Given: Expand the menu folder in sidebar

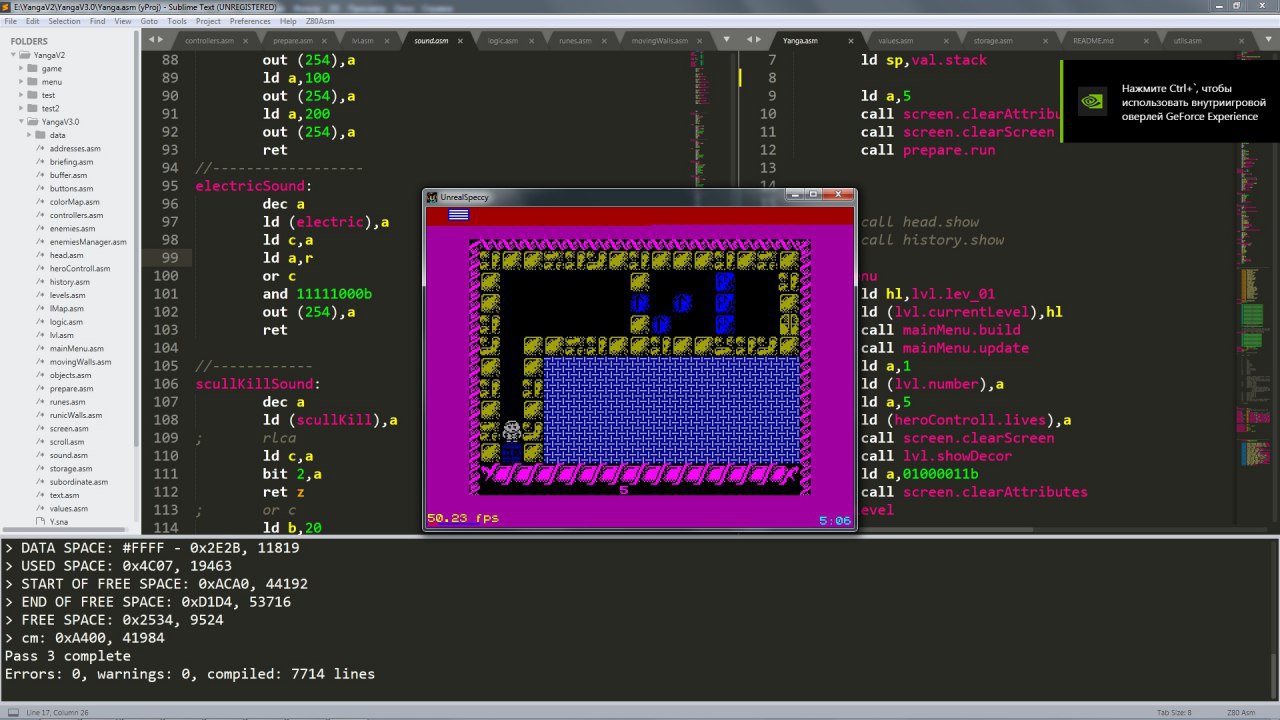Looking at the screenshot, I should [x=19, y=82].
